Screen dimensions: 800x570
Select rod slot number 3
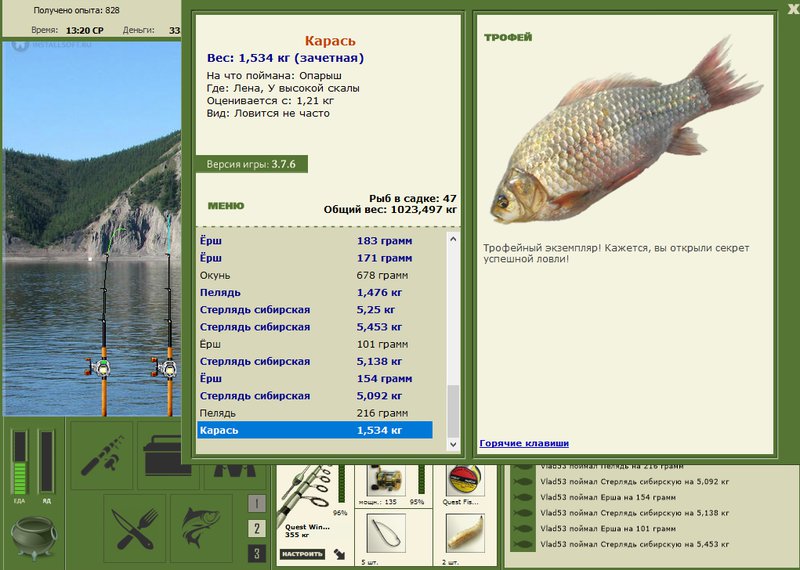click(257, 553)
